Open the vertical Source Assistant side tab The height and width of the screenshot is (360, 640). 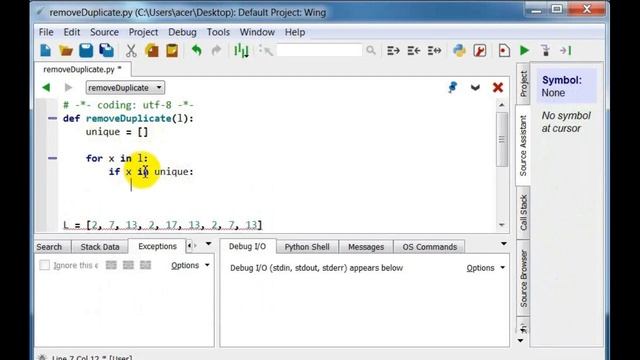point(523,146)
